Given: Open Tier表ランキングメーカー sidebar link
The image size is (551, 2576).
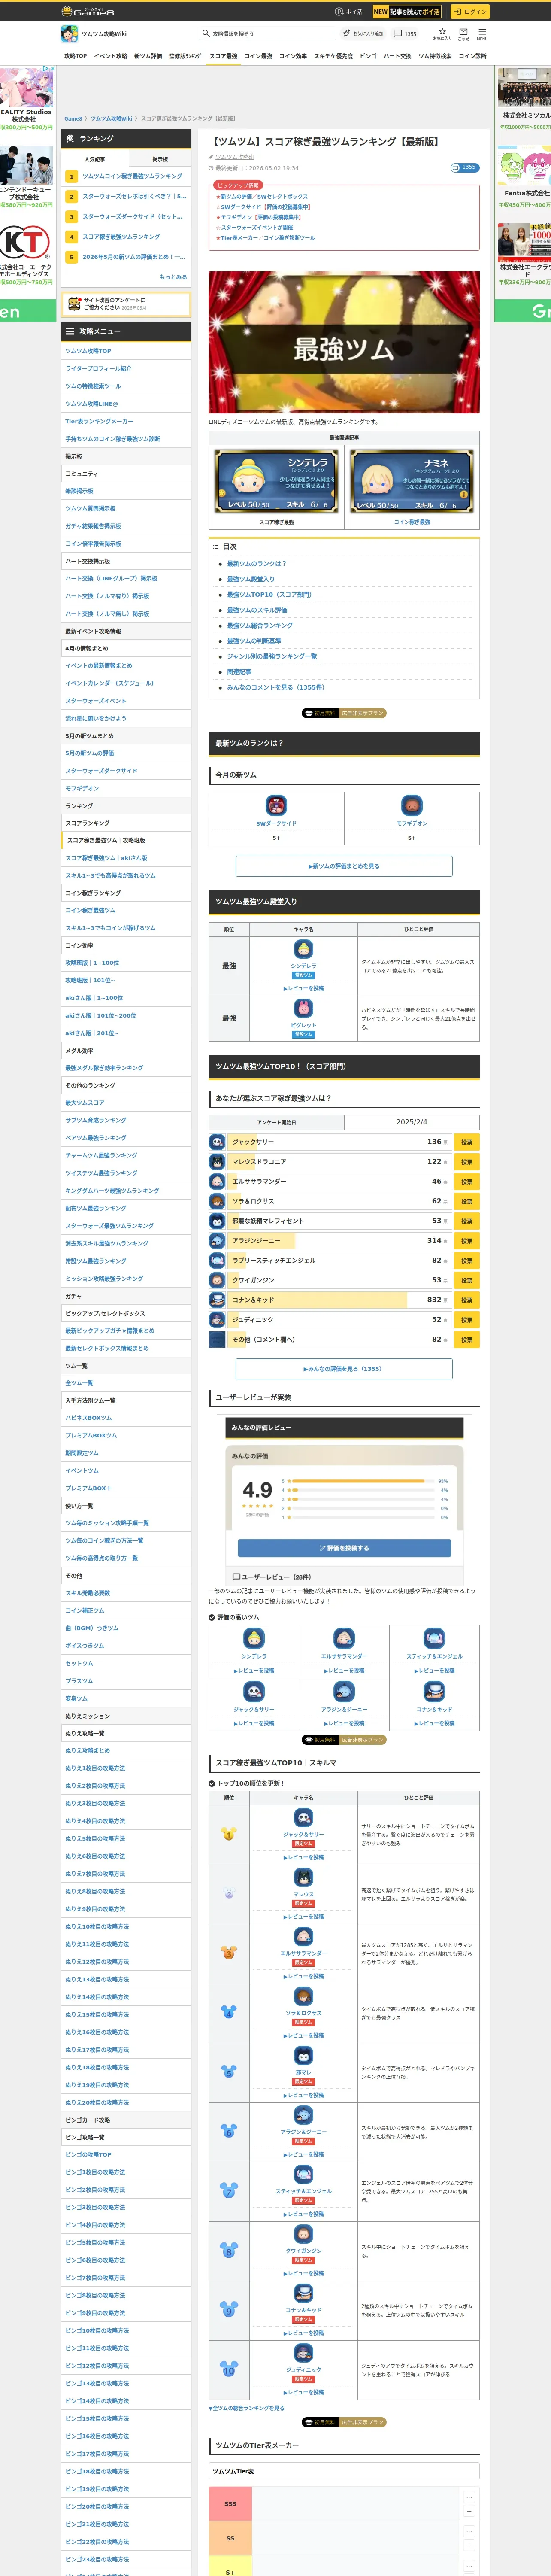Looking at the screenshot, I should click(99, 421).
